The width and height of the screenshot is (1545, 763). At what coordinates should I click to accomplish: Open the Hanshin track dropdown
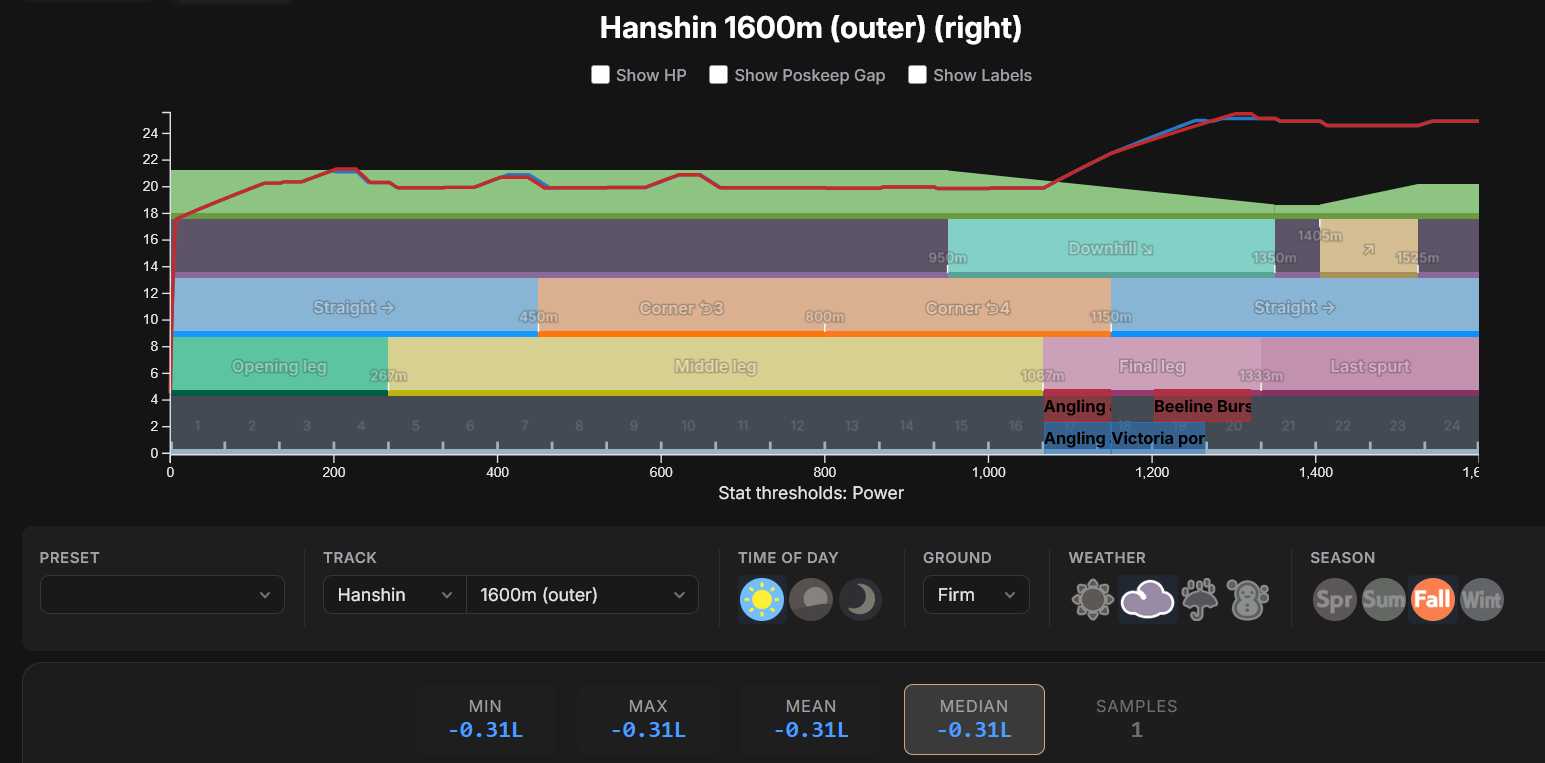click(x=395, y=594)
